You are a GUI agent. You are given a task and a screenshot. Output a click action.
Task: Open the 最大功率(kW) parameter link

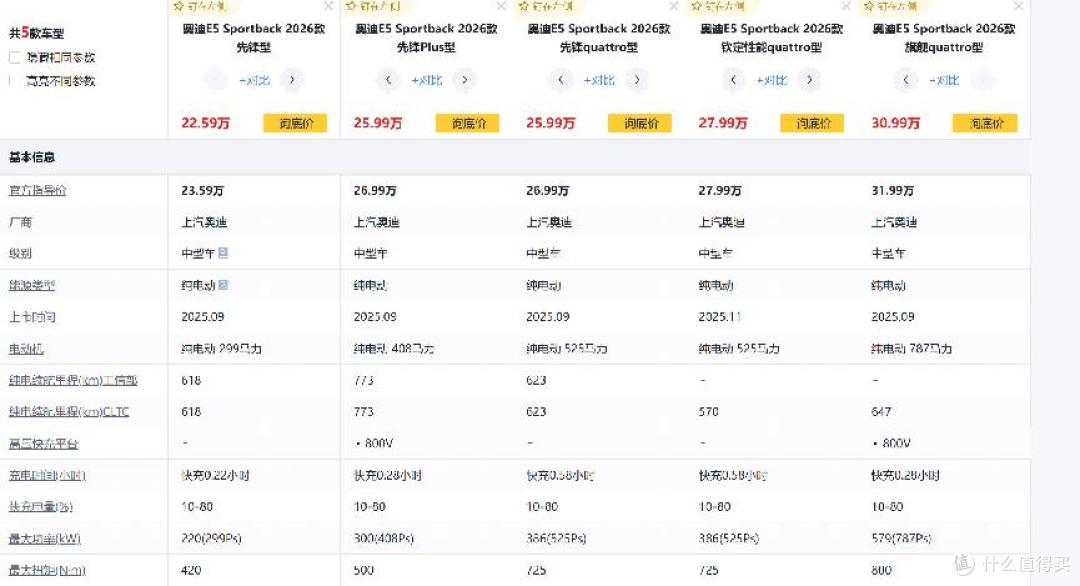[x=45, y=538]
